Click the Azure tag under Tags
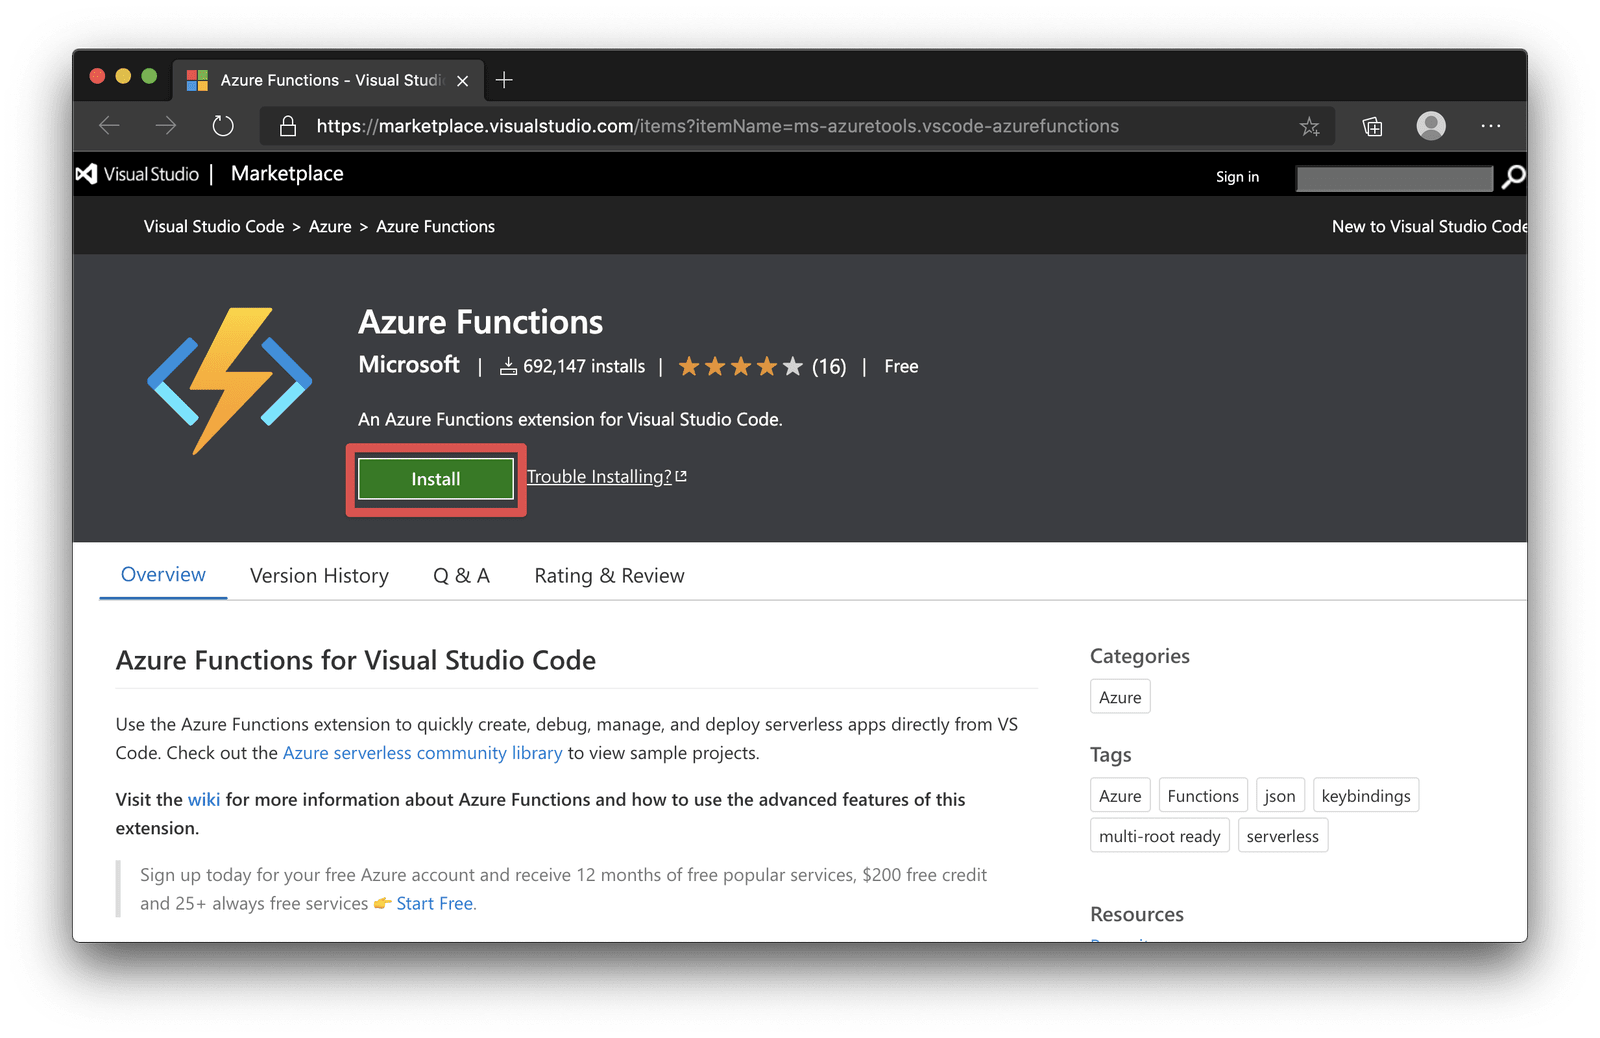The image size is (1600, 1038). 1120,796
